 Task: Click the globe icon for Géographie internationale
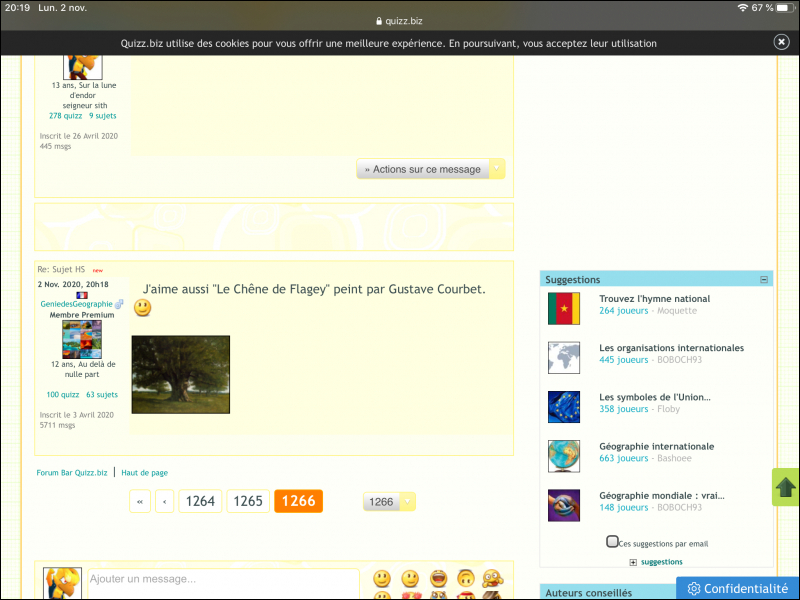click(x=564, y=456)
